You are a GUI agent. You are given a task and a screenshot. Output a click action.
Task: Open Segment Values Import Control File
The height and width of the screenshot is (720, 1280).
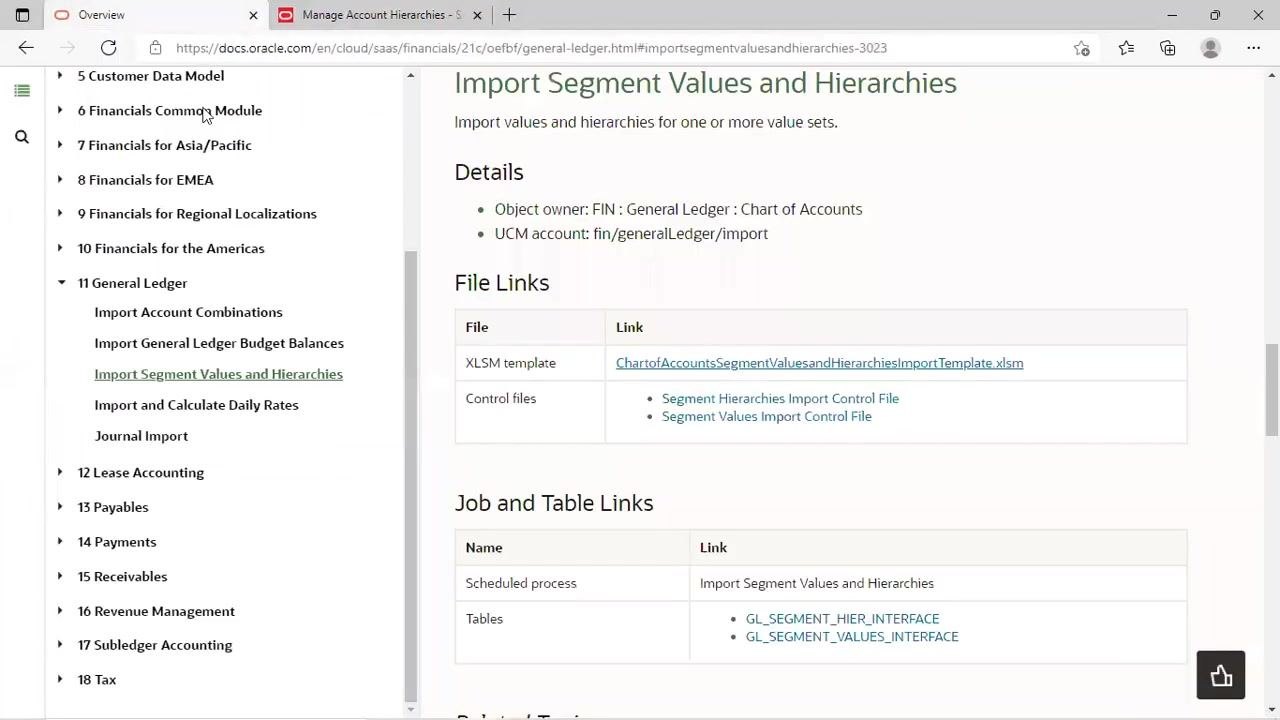point(767,416)
